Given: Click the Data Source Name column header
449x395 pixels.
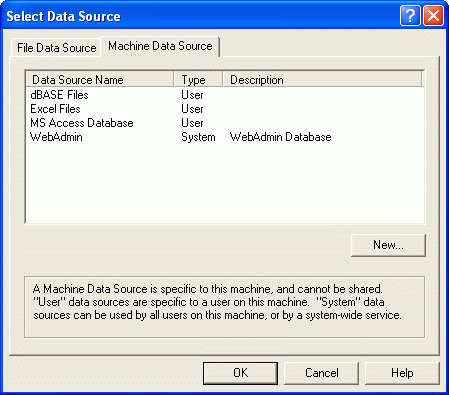Looking at the screenshot, I should 100,80.
